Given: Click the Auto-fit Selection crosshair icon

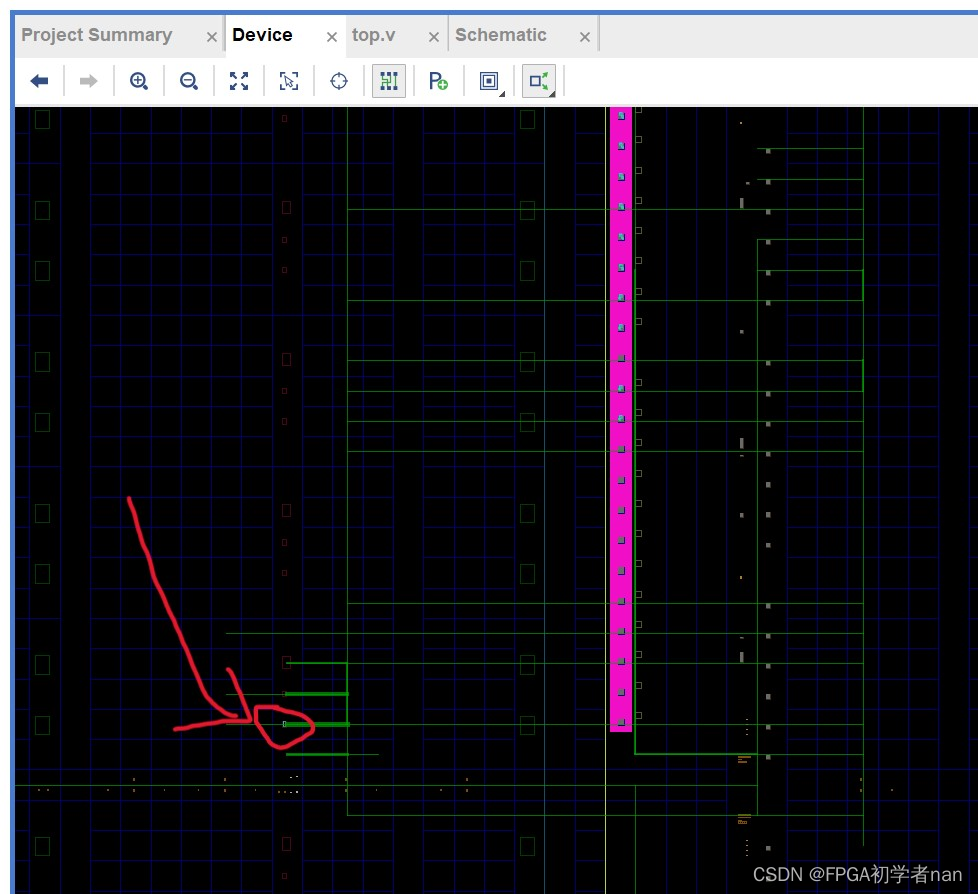Looking at the screenshot, I should point(338,81).
